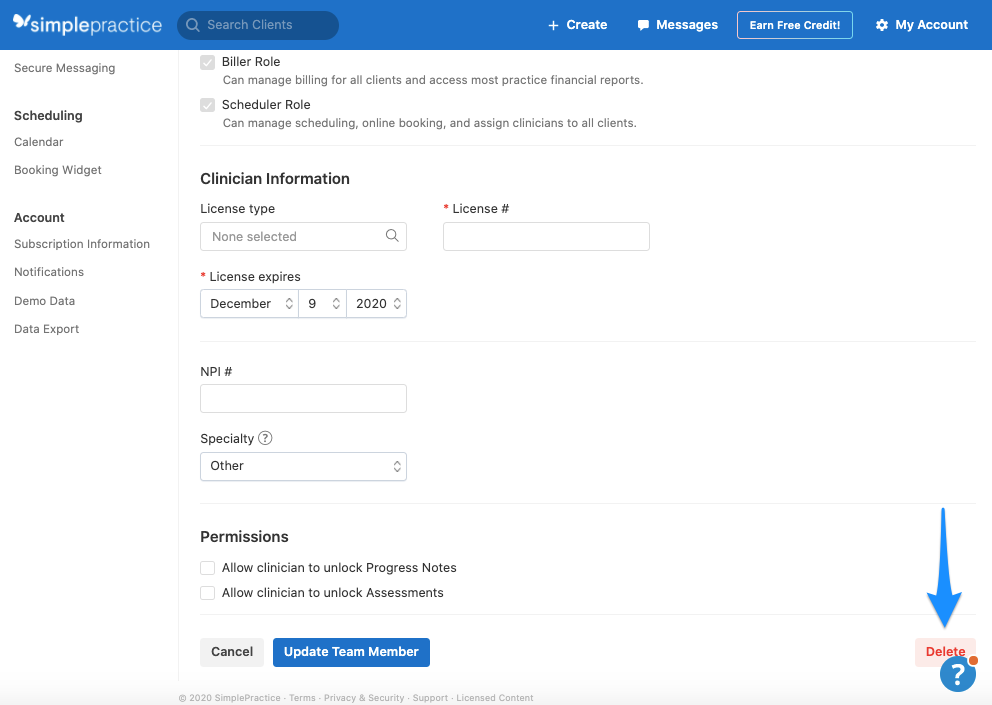The height and width of the screenshot is (705, 992).
Task: Delete the team member with the Delete button
Action: tap(944, 651)
